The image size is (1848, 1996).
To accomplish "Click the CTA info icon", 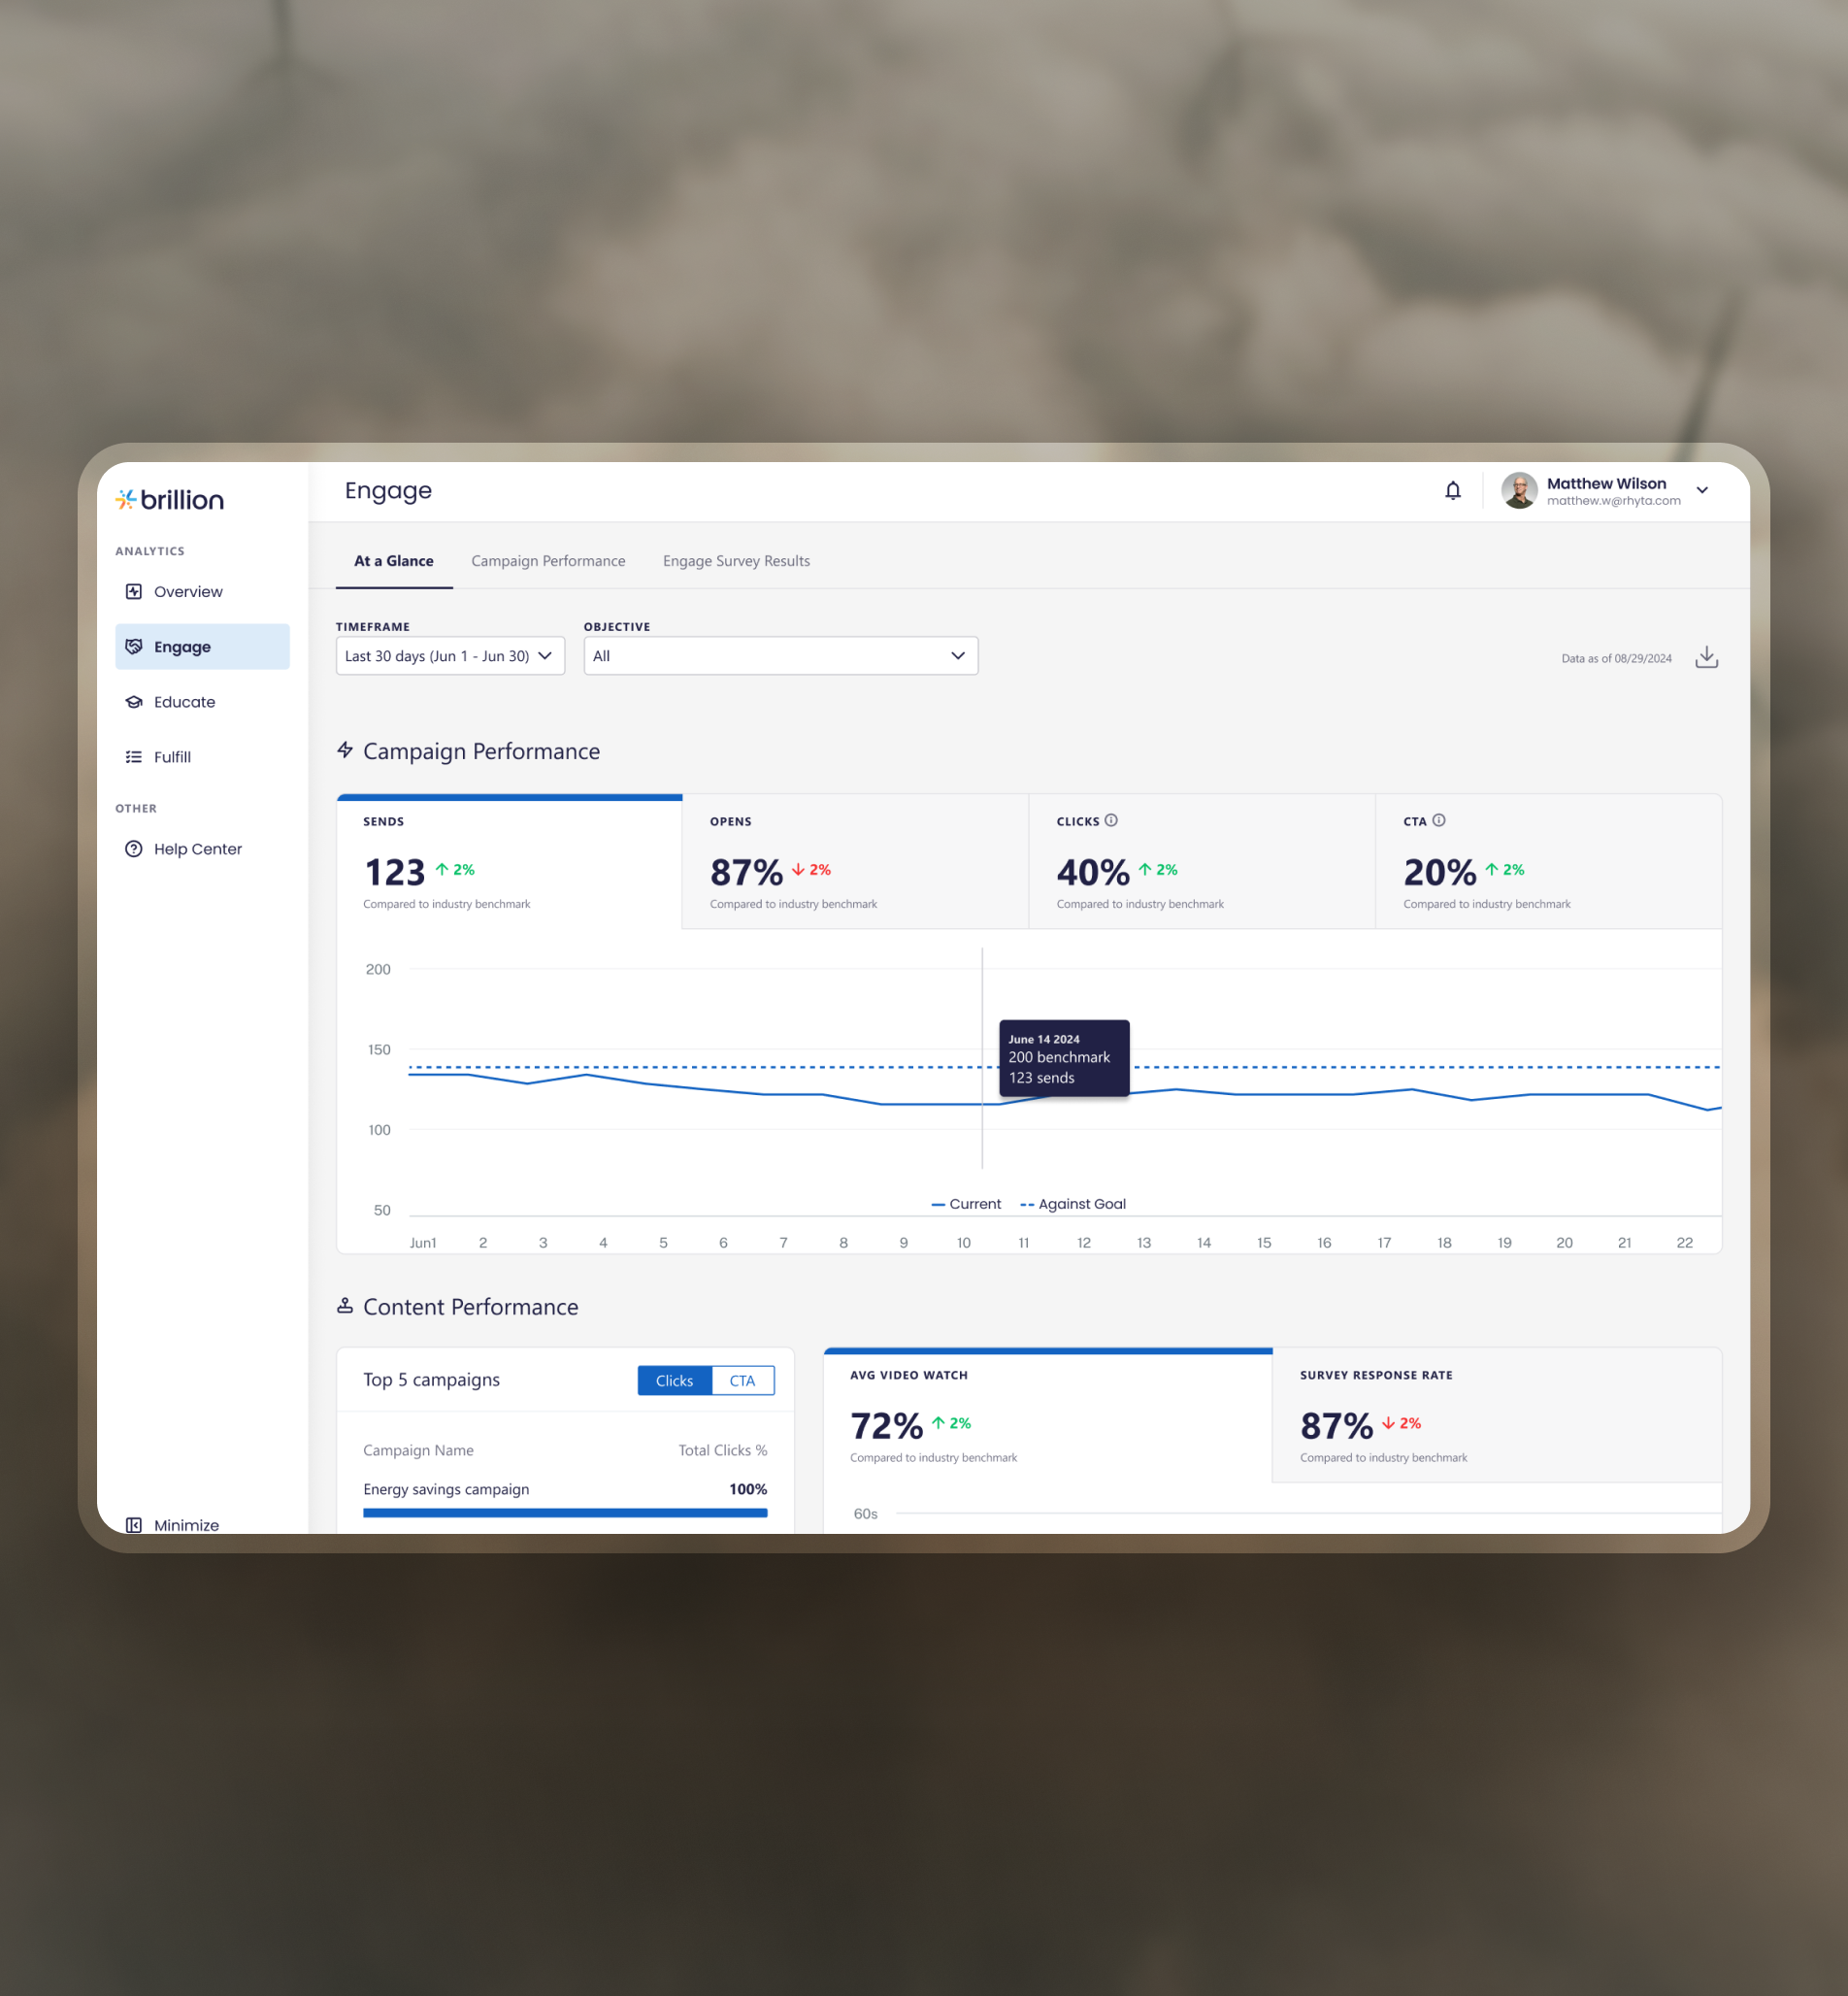I will click(x=1439, y=821).
